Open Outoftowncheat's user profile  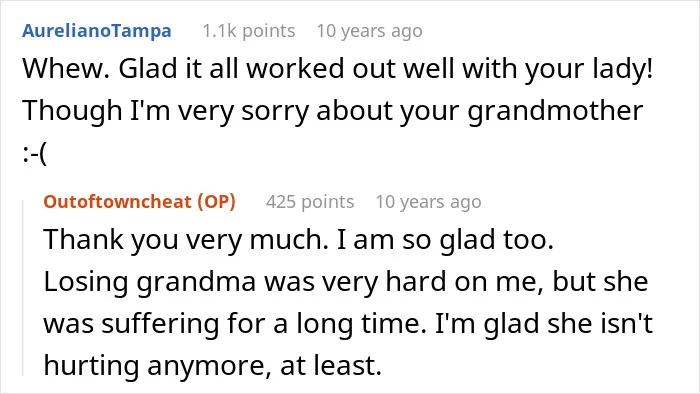tap(117, 202)
